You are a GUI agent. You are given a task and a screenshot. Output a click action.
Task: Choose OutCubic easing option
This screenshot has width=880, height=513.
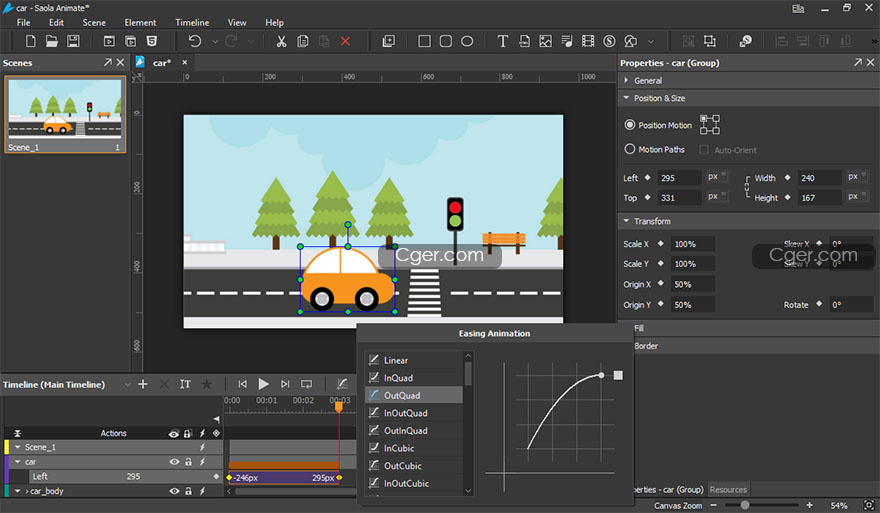(x=414, y=466)
